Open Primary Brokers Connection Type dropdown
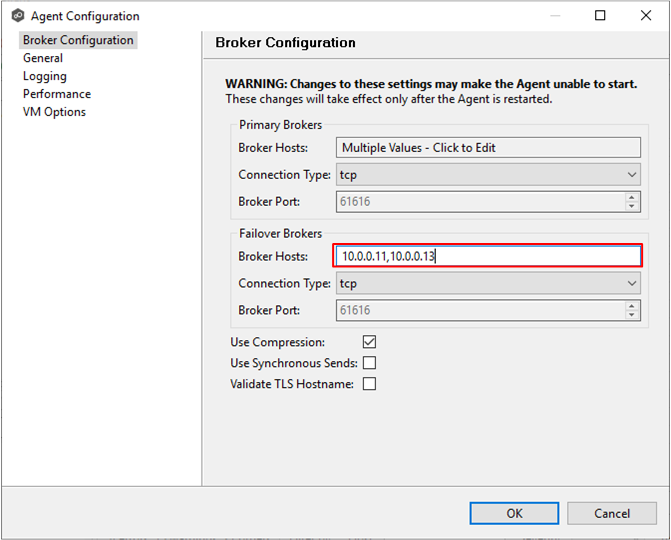The width and height of the screenshot is (671, 540). (488, 175)
